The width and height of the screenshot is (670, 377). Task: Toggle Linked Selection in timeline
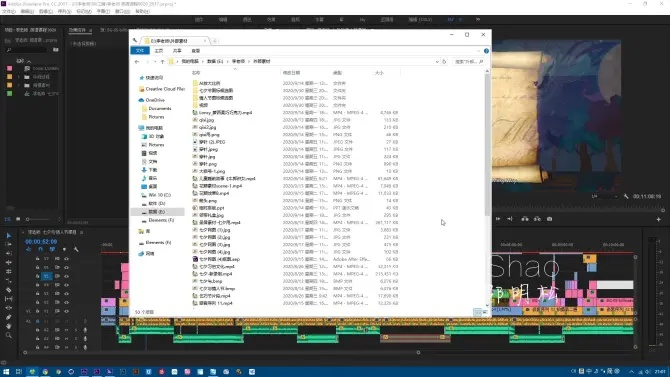click(52, 249)
